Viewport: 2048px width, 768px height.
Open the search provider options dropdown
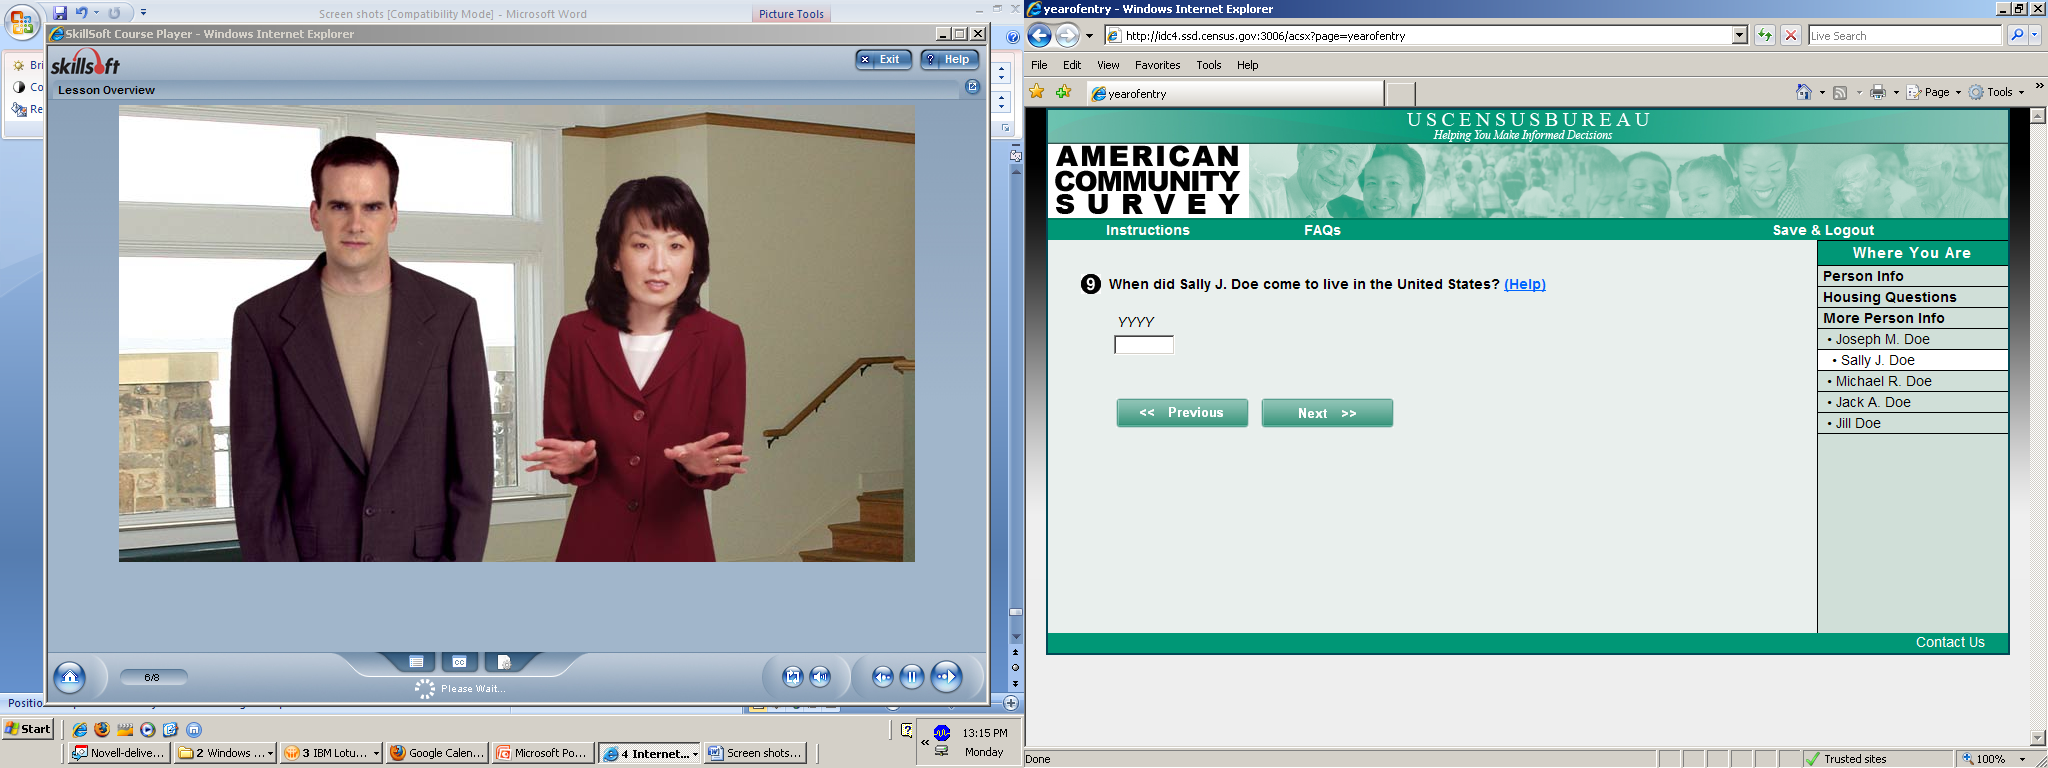[2034, 36]
